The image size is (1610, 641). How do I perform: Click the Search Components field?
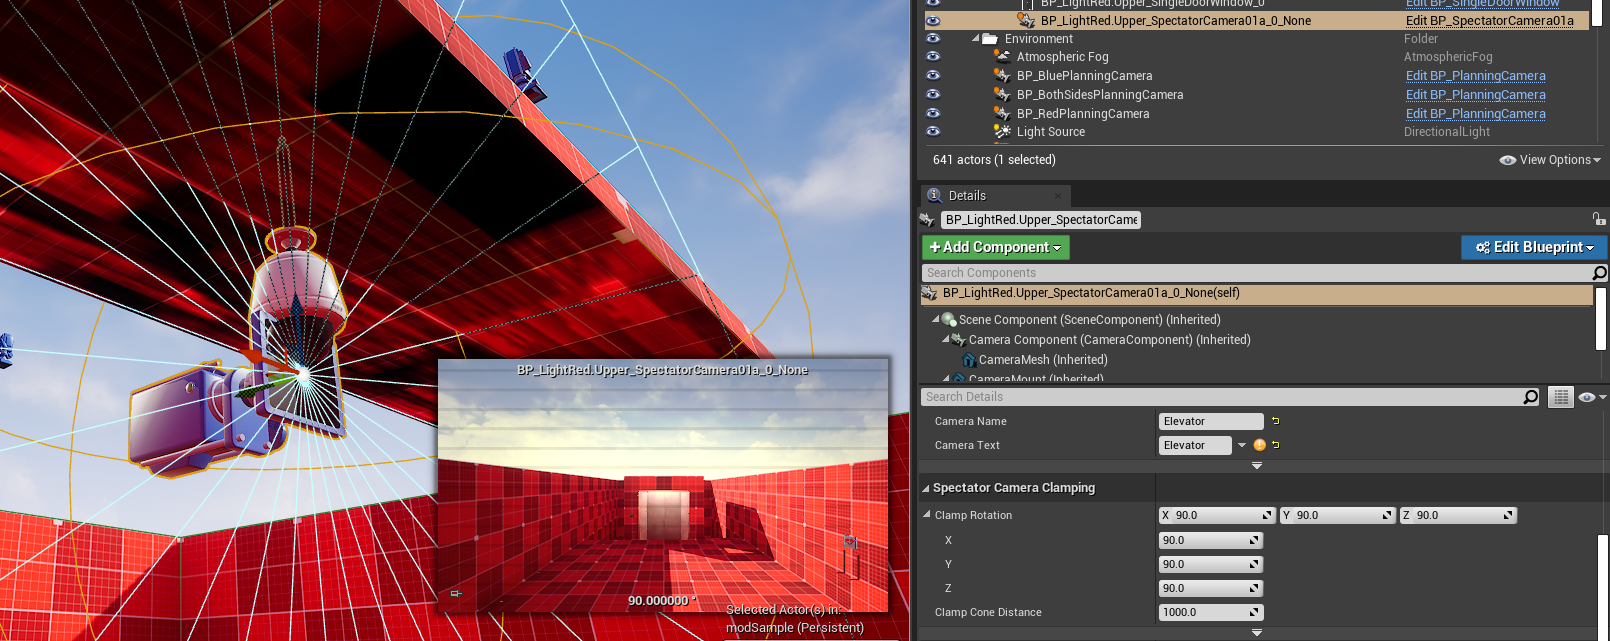pyautogui.click(x=1255, y=273)
